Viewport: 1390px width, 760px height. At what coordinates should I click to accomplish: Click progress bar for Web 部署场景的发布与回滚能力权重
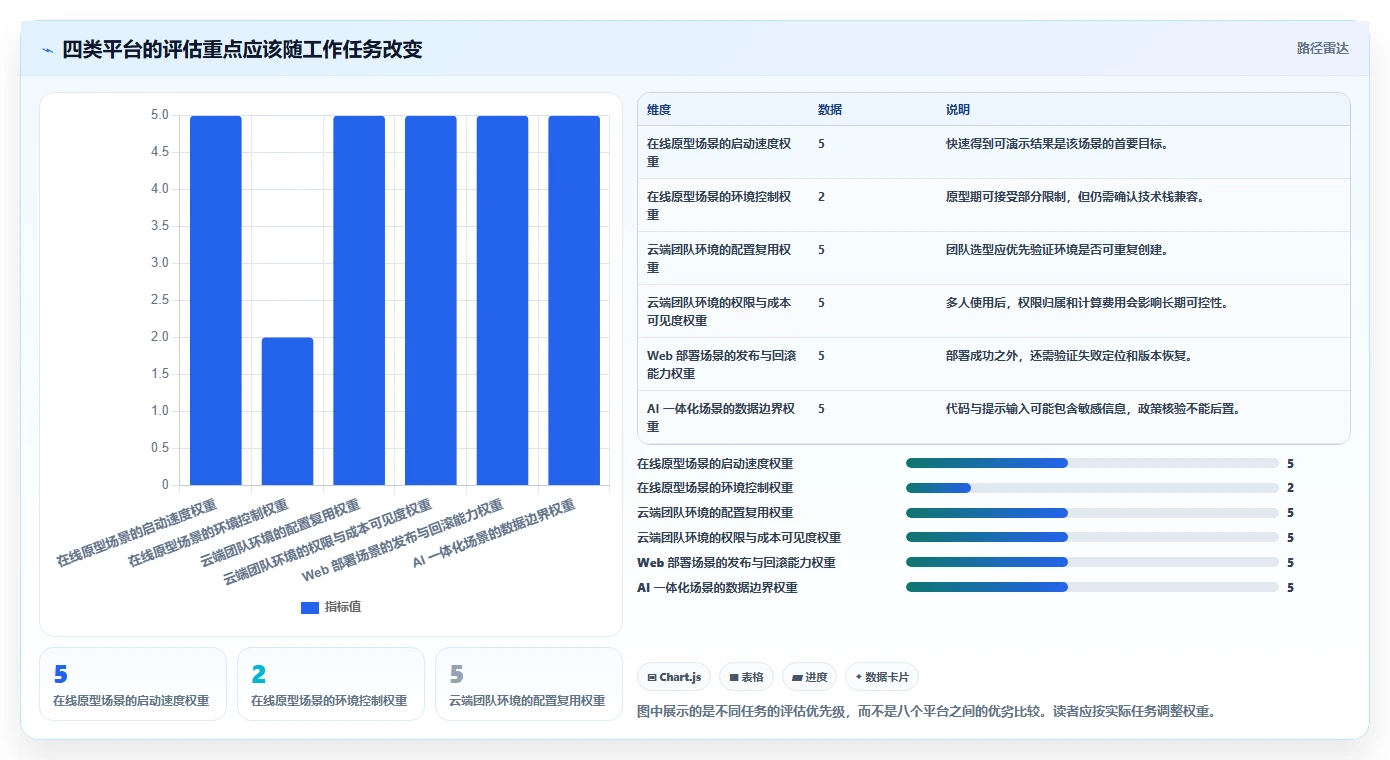[x=1092, y=562]
